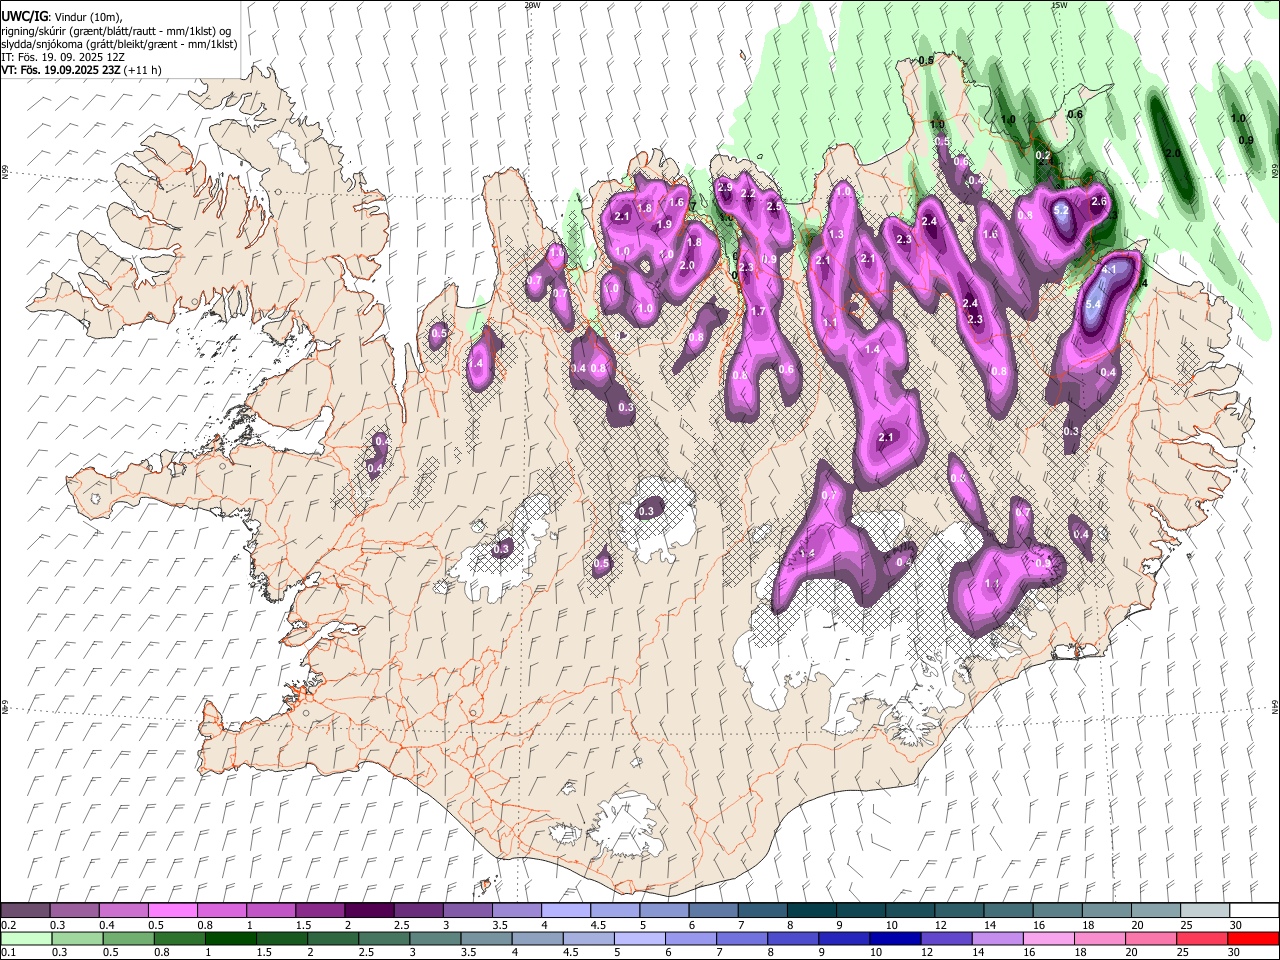Click the "2.5" snowfall value on the map

(x=773, y=206)
